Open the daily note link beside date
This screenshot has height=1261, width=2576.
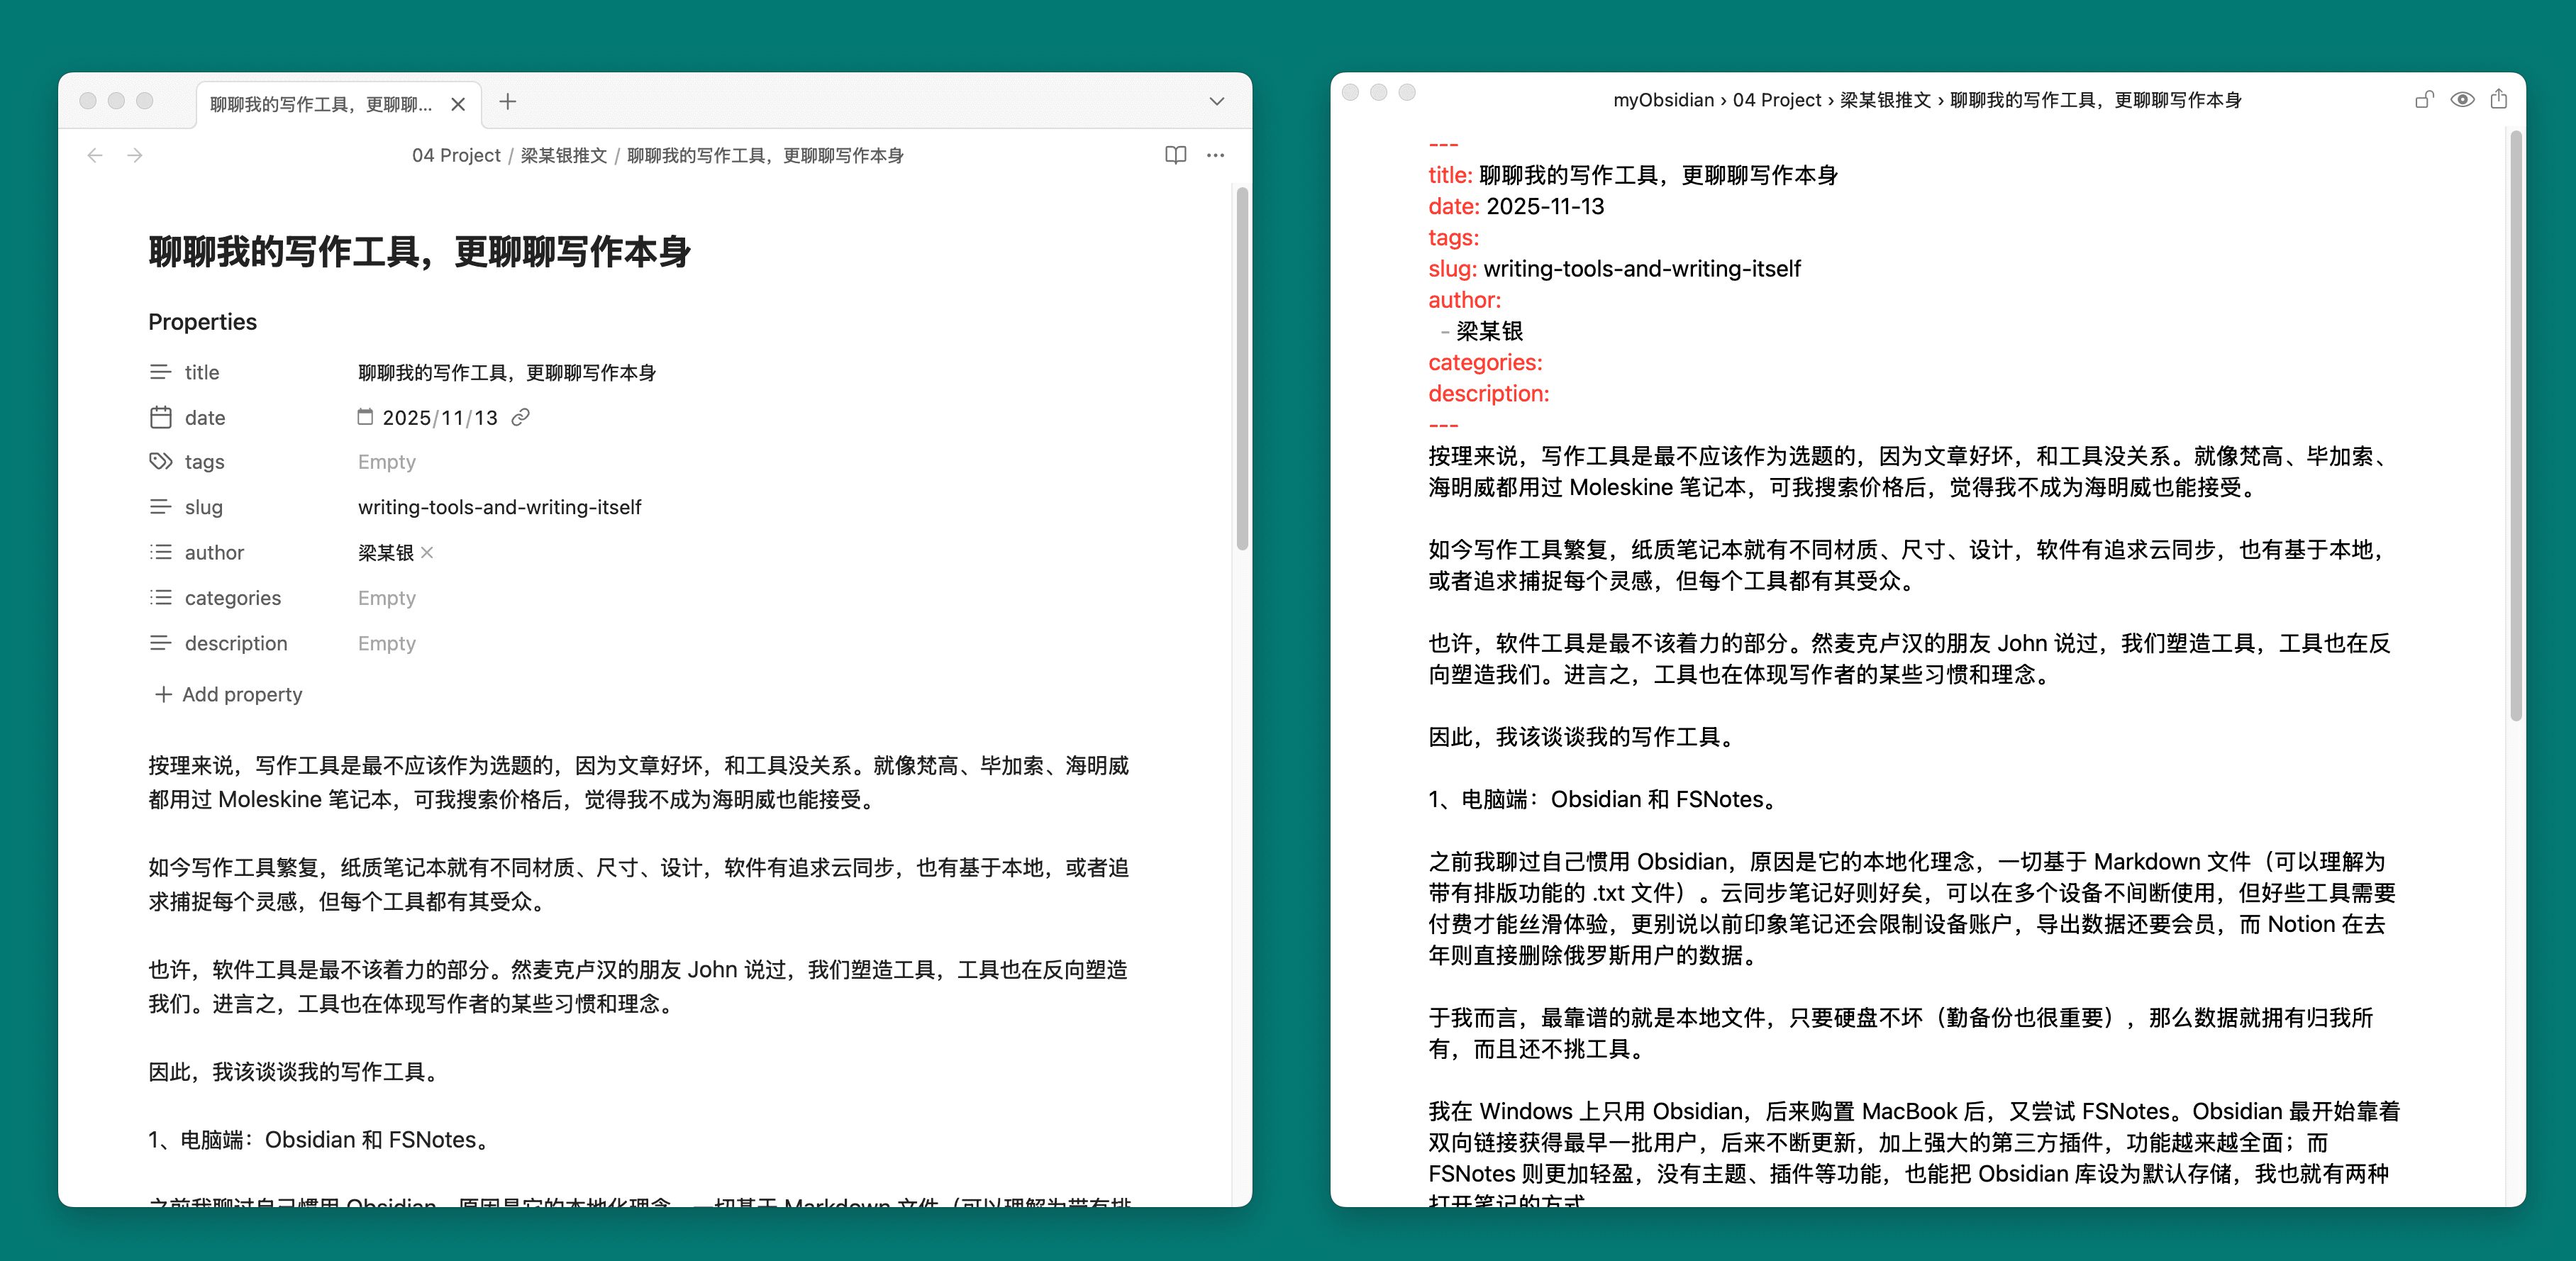pyautogui.click(x=520, y=417)
